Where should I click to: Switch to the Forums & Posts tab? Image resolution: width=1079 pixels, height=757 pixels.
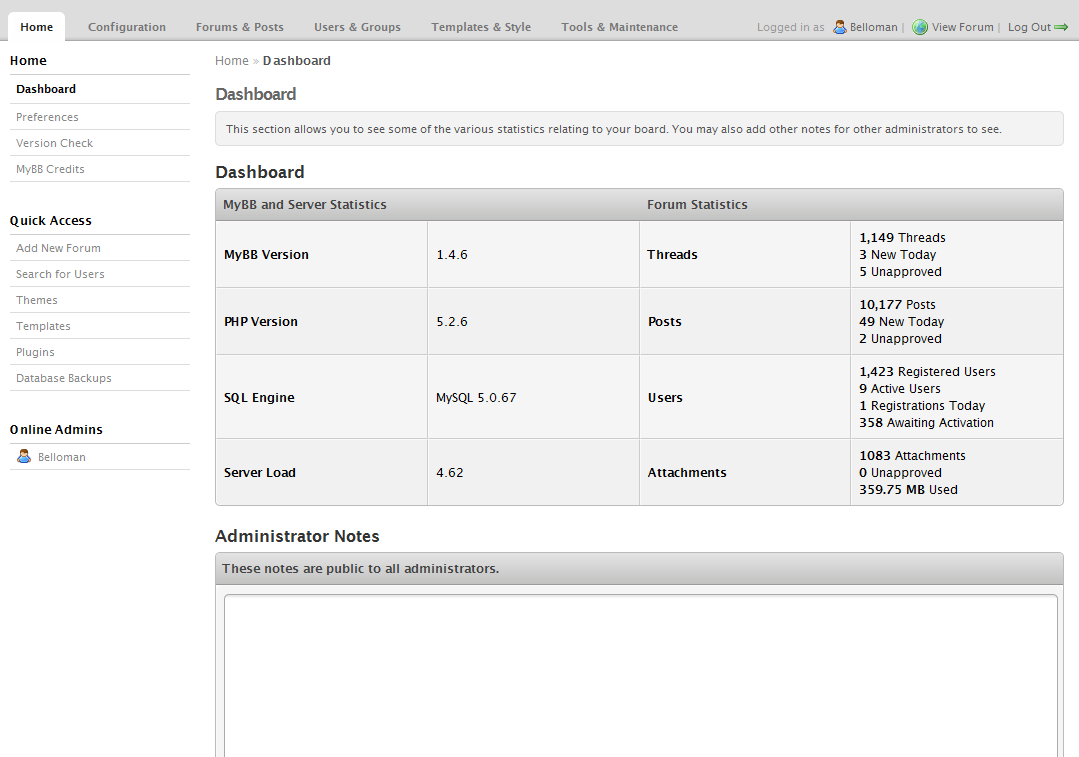pyautogui.click(x=240, y=27)
